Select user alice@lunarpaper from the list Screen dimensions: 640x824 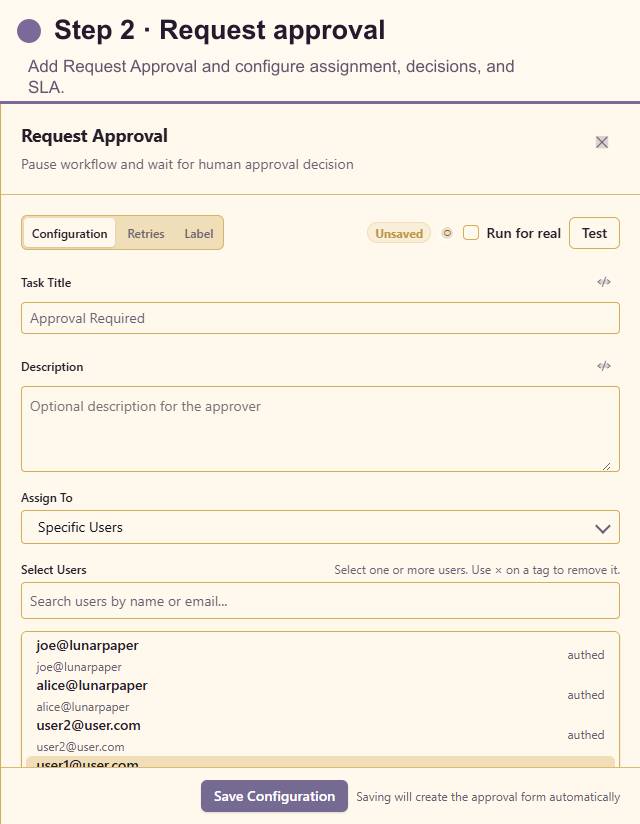pos(321,695)
